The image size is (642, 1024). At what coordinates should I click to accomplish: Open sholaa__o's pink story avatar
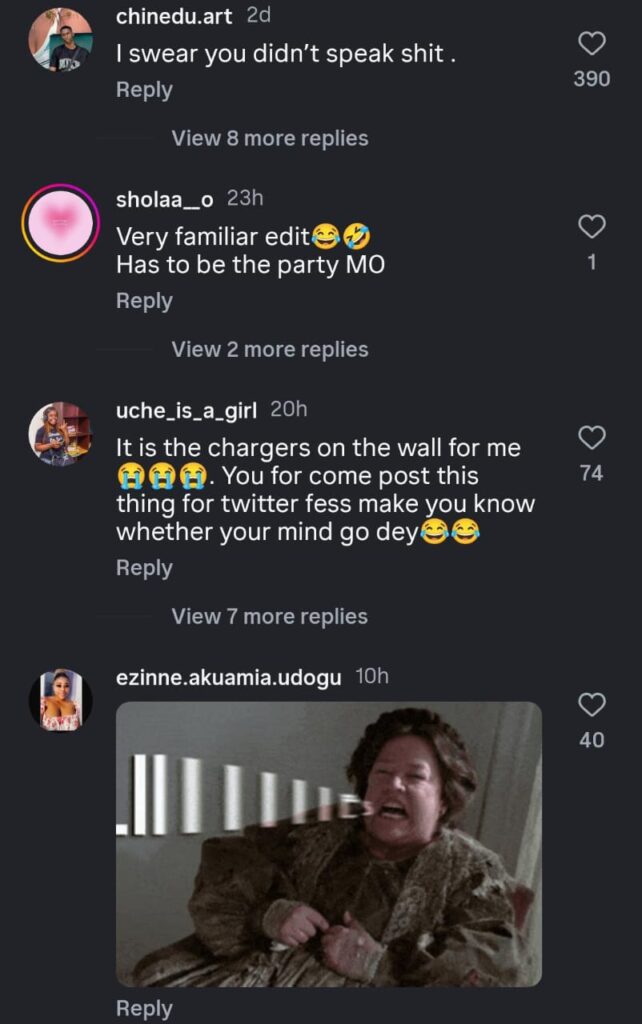pos(60,223)
